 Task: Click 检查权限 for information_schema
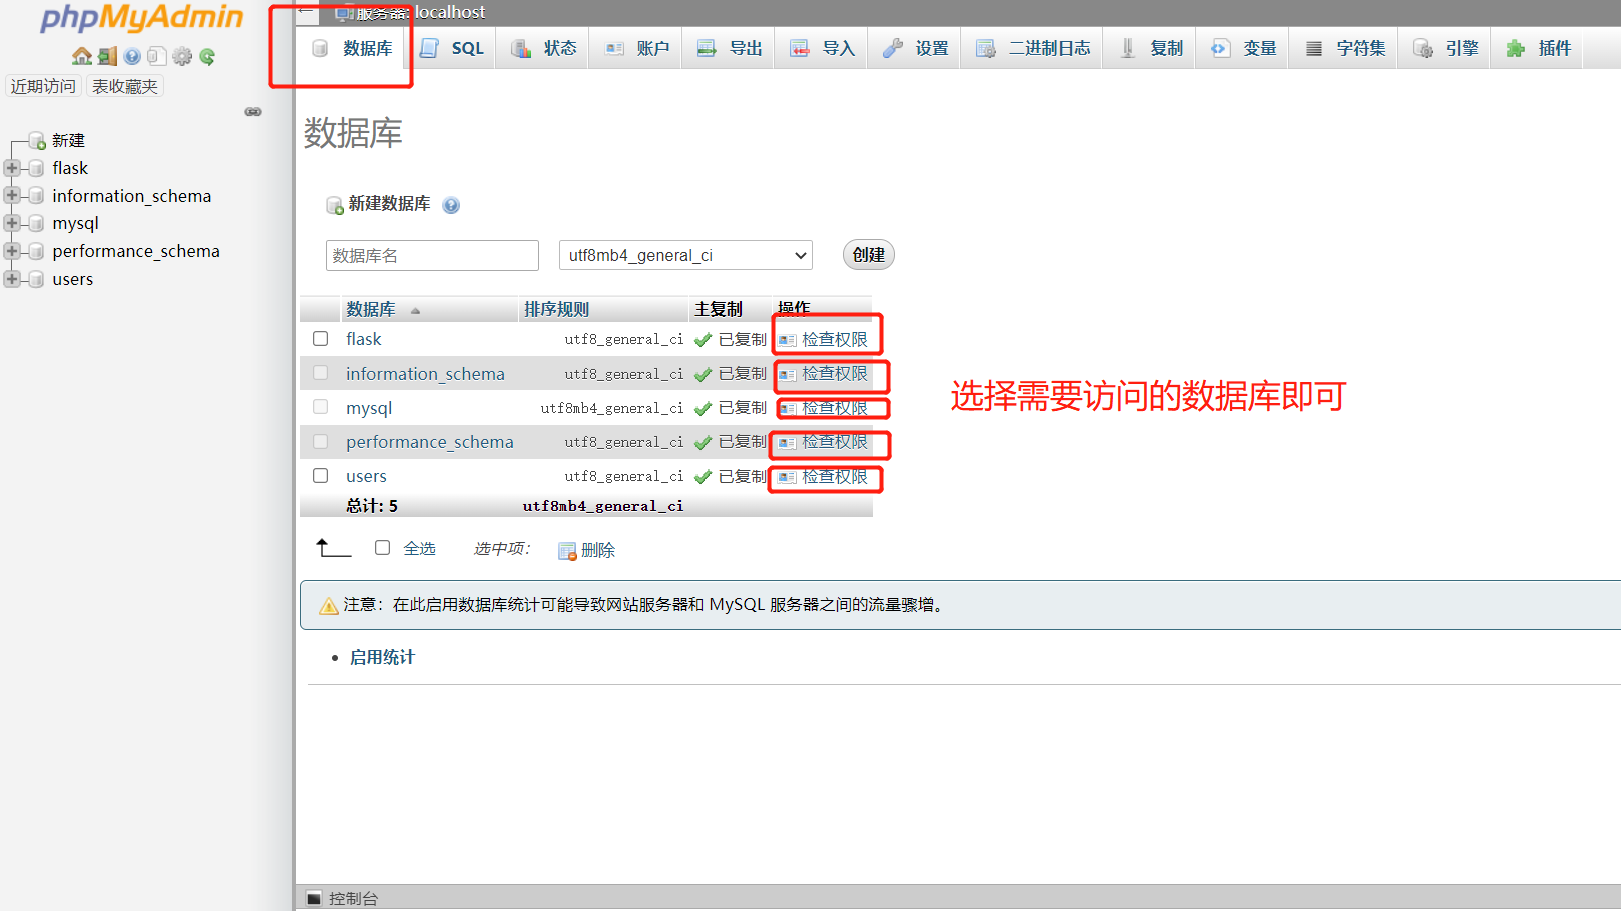(x=835, y=373)
